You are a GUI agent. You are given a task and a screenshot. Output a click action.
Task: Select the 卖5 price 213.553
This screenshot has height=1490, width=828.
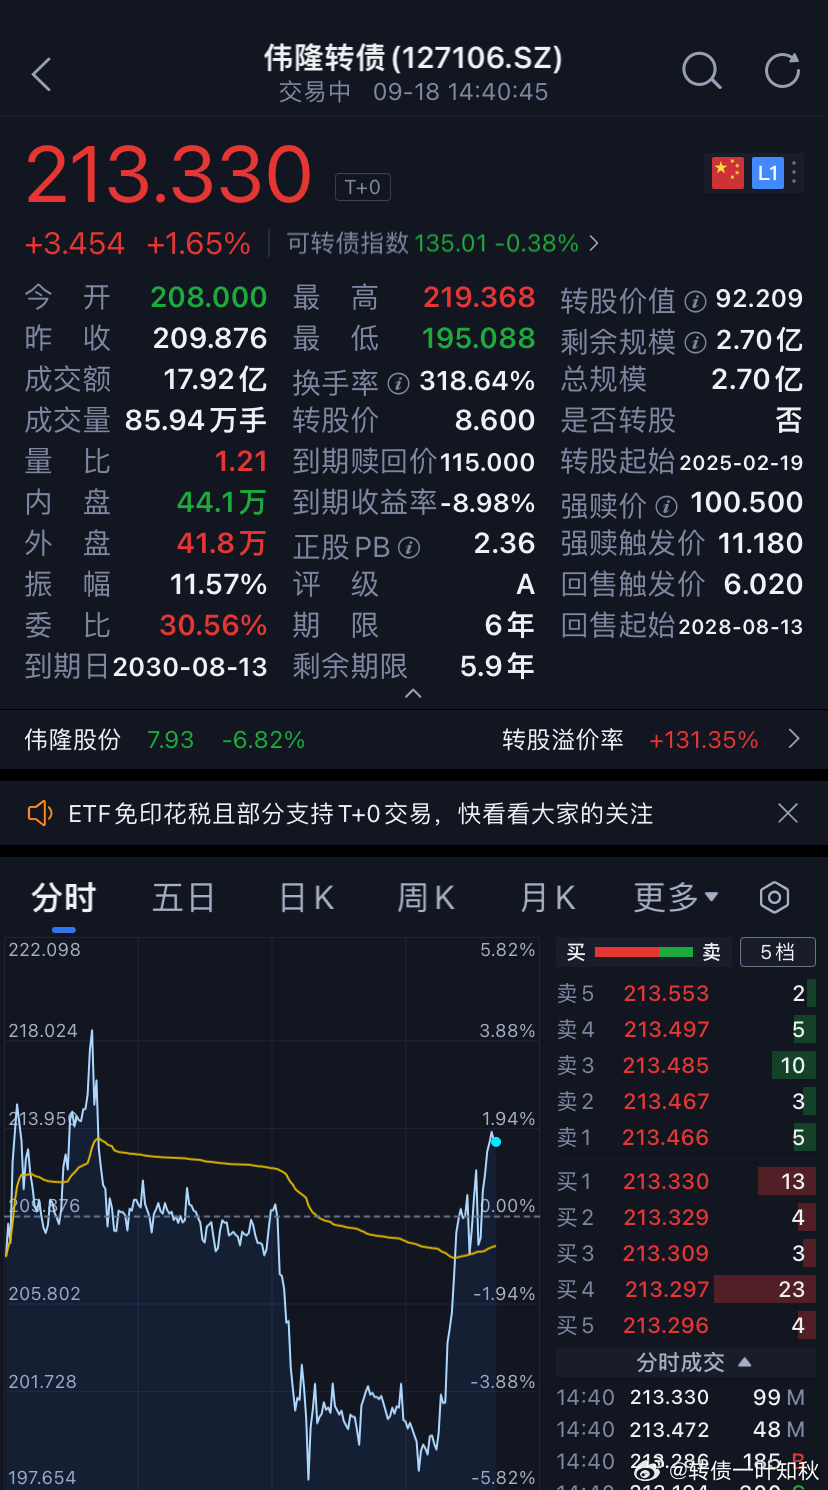[666, 994]
